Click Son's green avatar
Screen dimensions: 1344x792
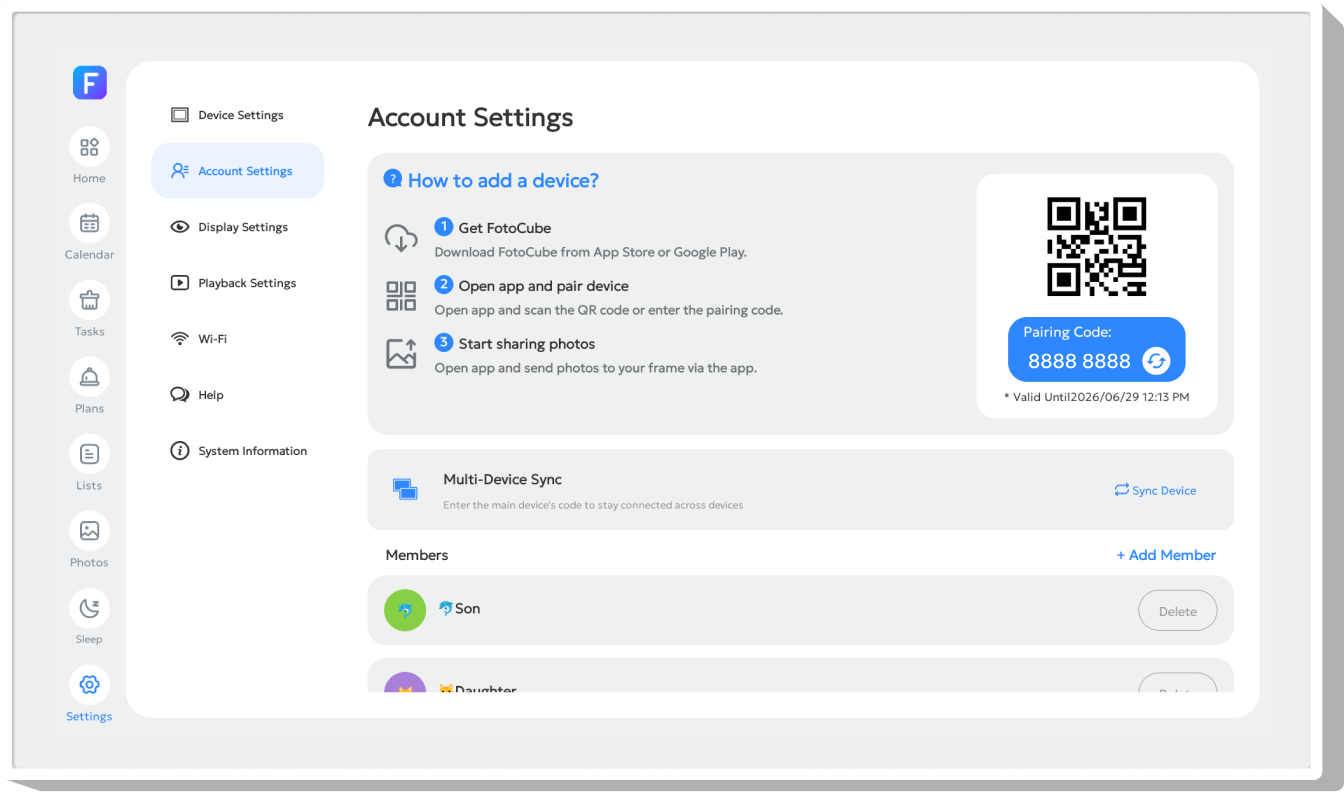click(x=405, y=610)
